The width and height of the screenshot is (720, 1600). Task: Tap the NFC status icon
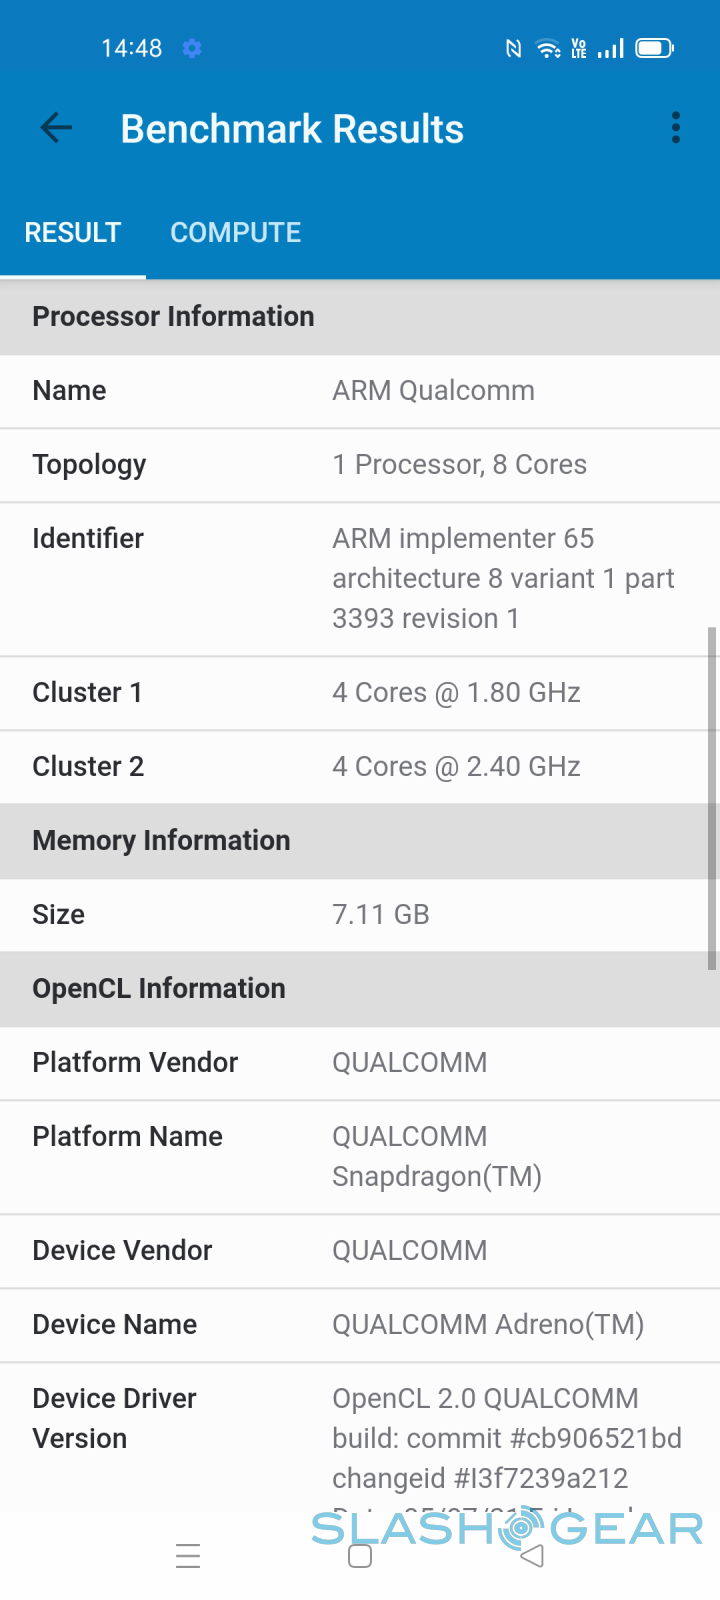[x=513, y=48]
